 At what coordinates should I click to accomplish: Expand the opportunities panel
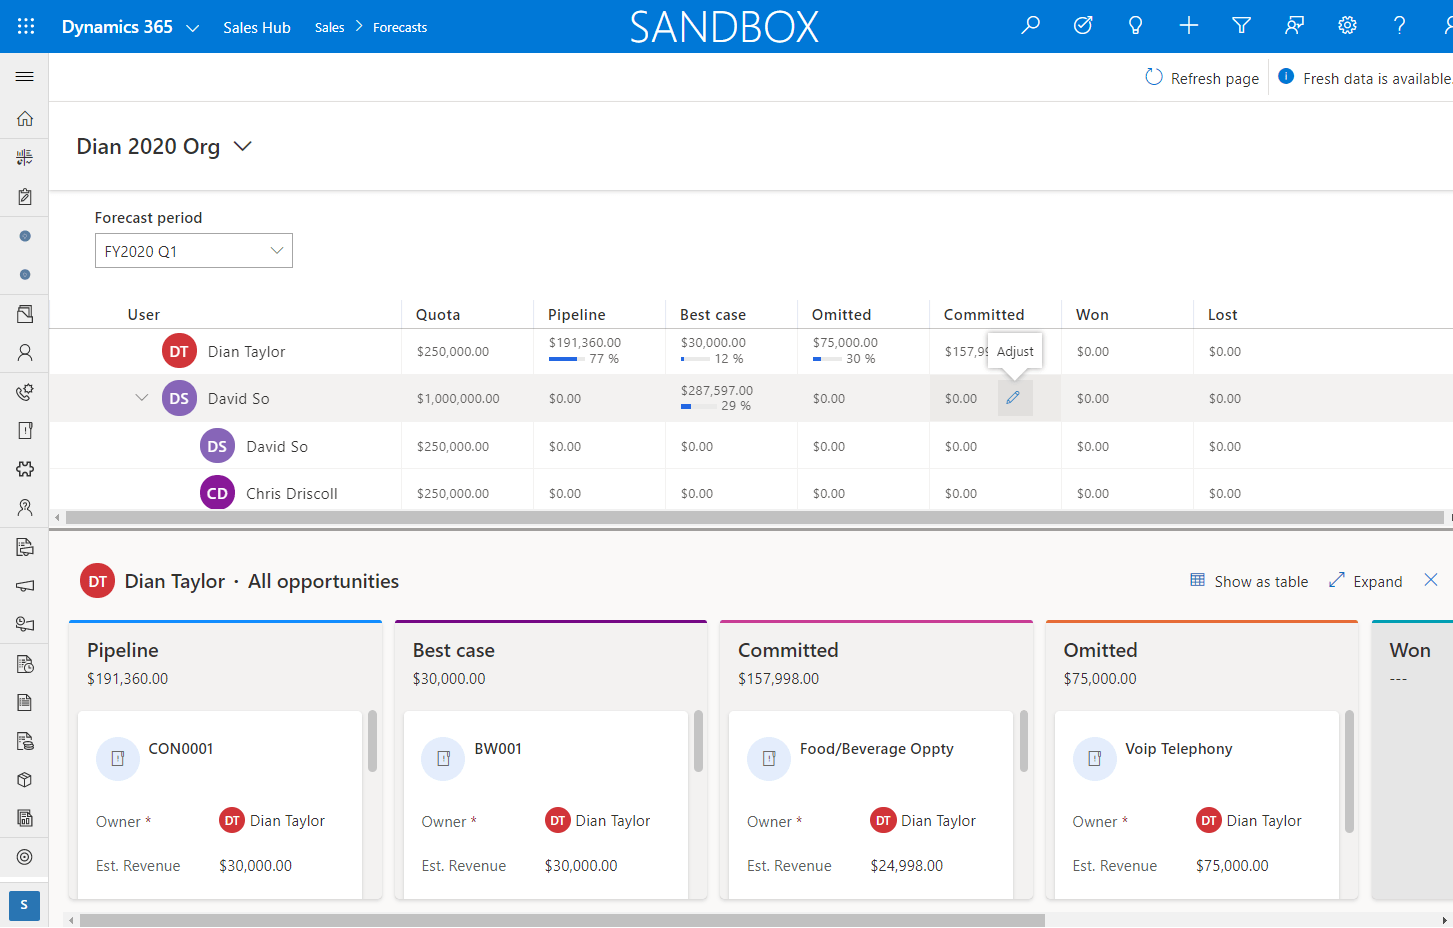[1366, 581]
